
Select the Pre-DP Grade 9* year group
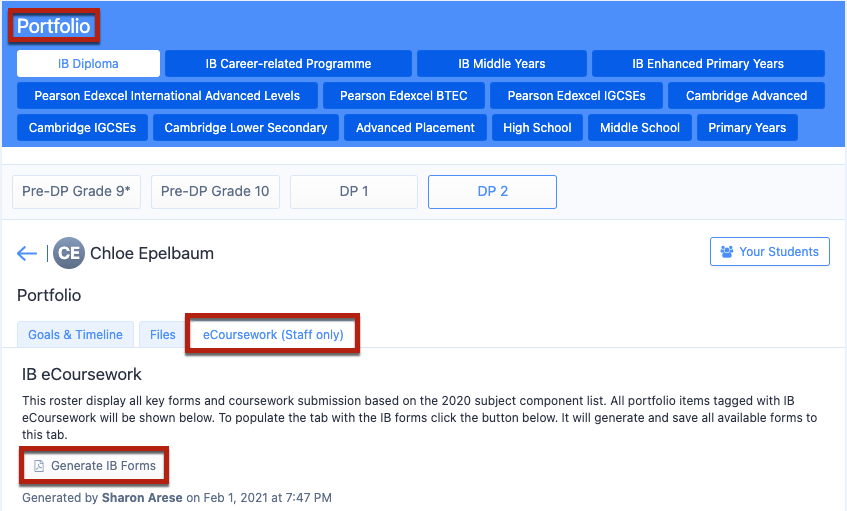pos(76,191)
